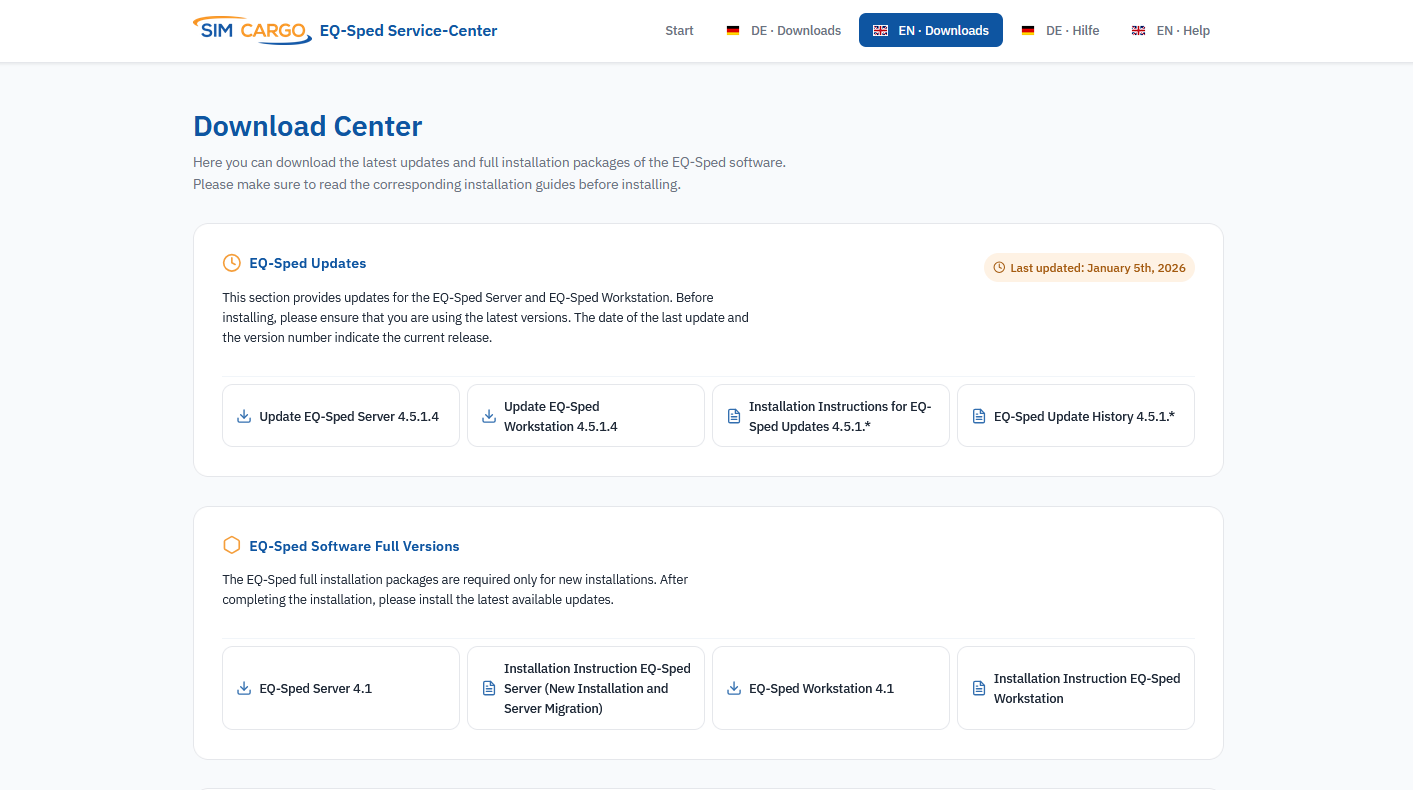The width and height of the screenshot is (1413, 790).
Task: Click download icon on Update EQ-Sped Workstation 4.5.1.4
Action: (x=489, y=415)
